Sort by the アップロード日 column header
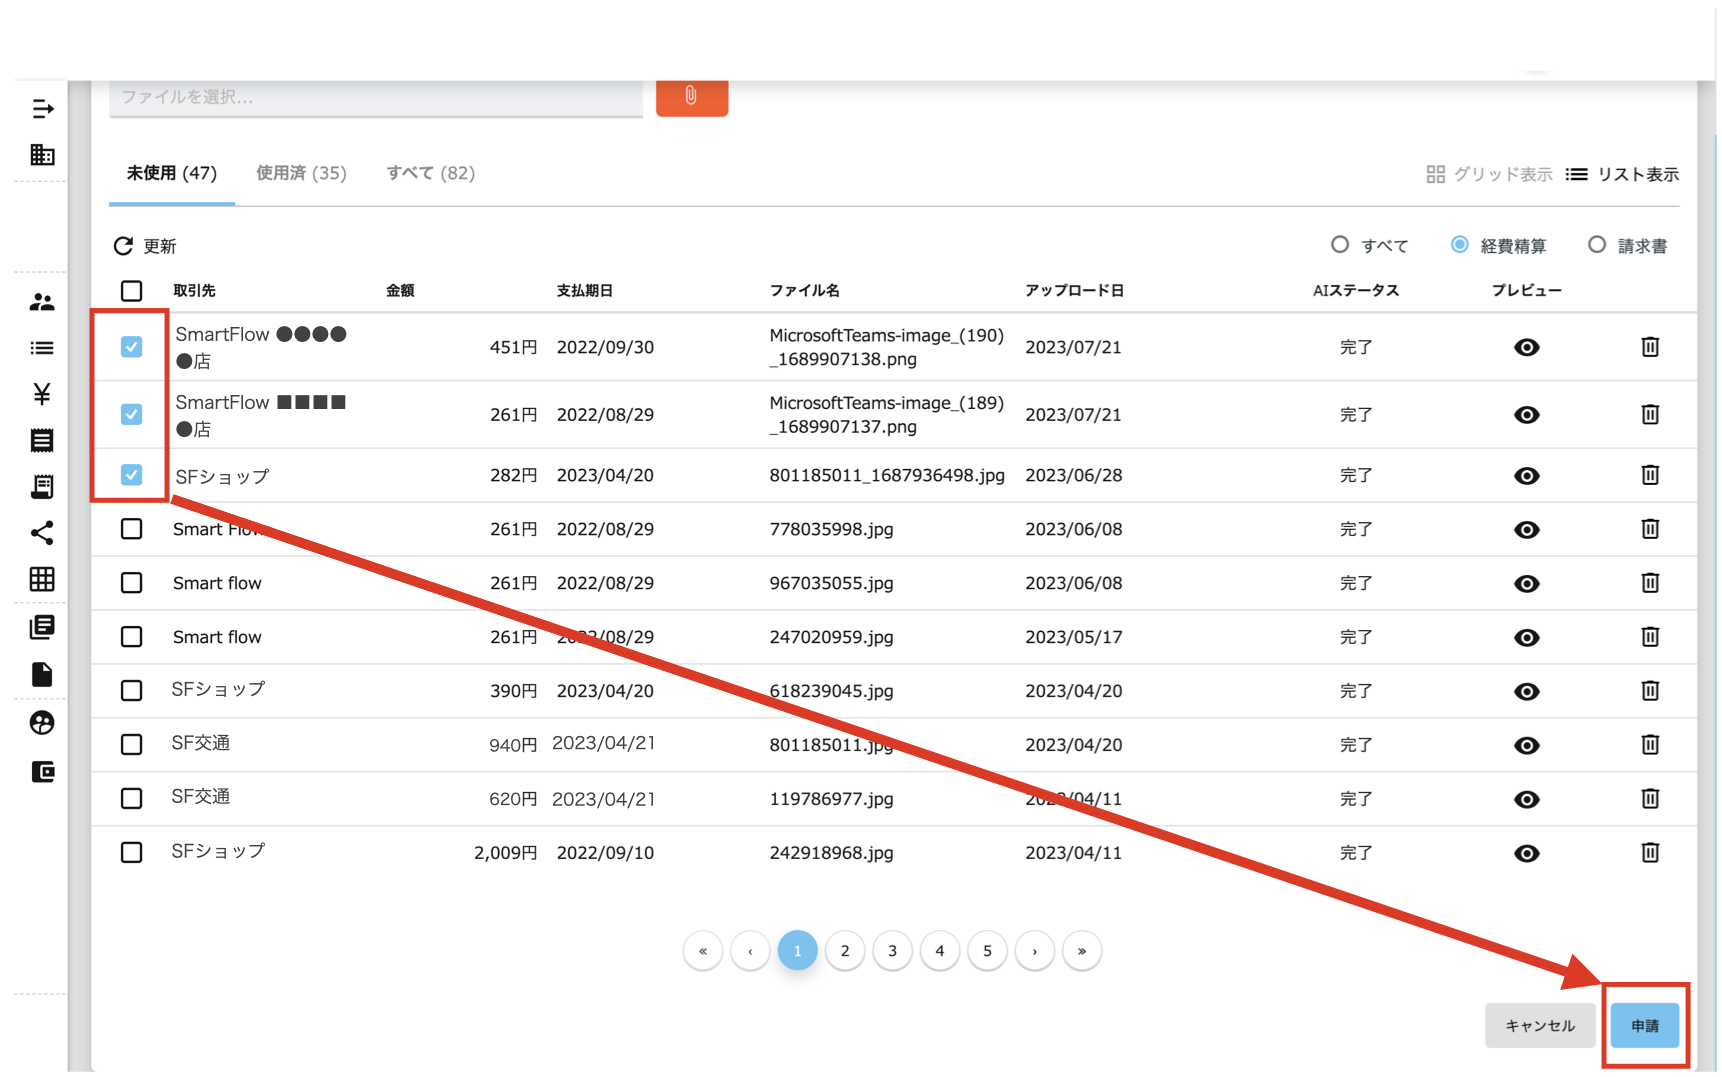The height and width of the screenshot is (1077, 1722). (x=1075, y=291)
